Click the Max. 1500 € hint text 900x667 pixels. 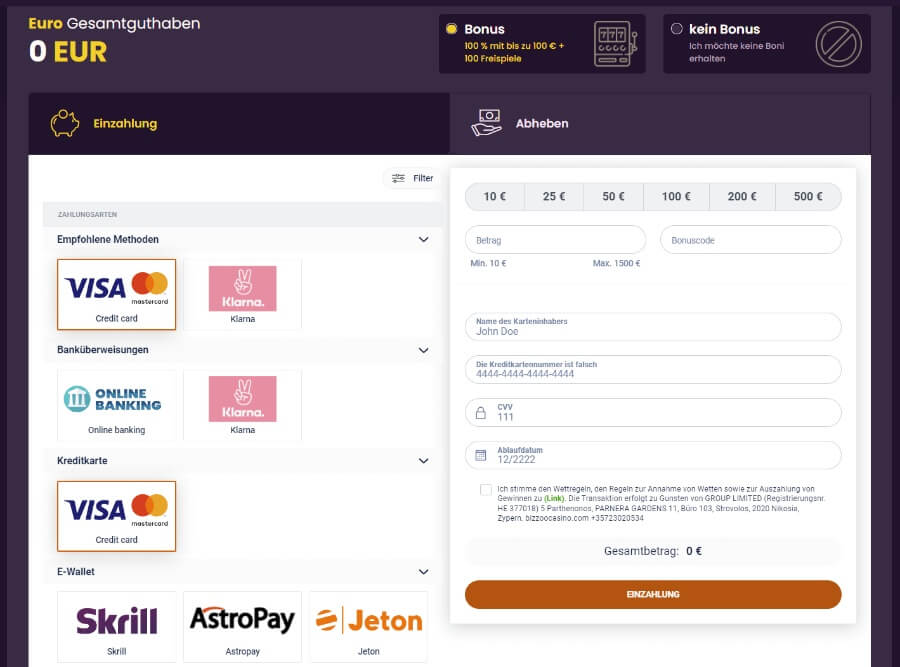point(616,263)
